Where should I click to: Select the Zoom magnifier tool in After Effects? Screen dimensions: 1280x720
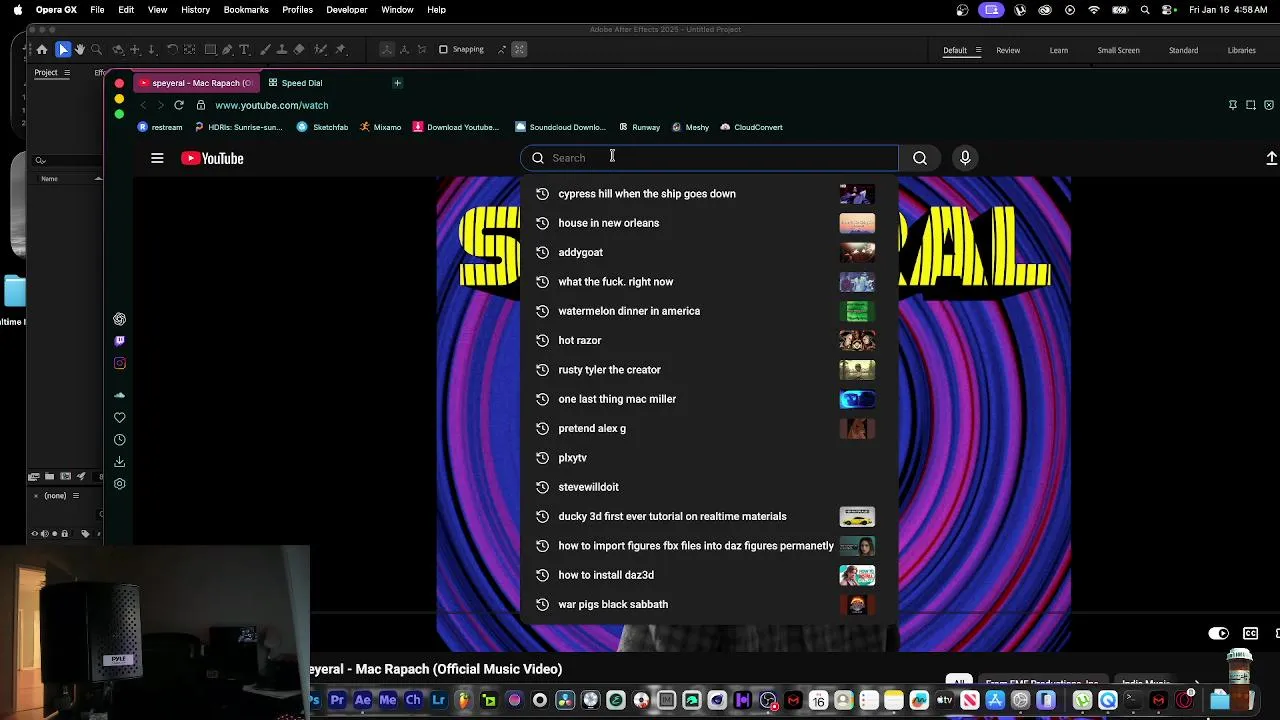[x=97, y=49]
